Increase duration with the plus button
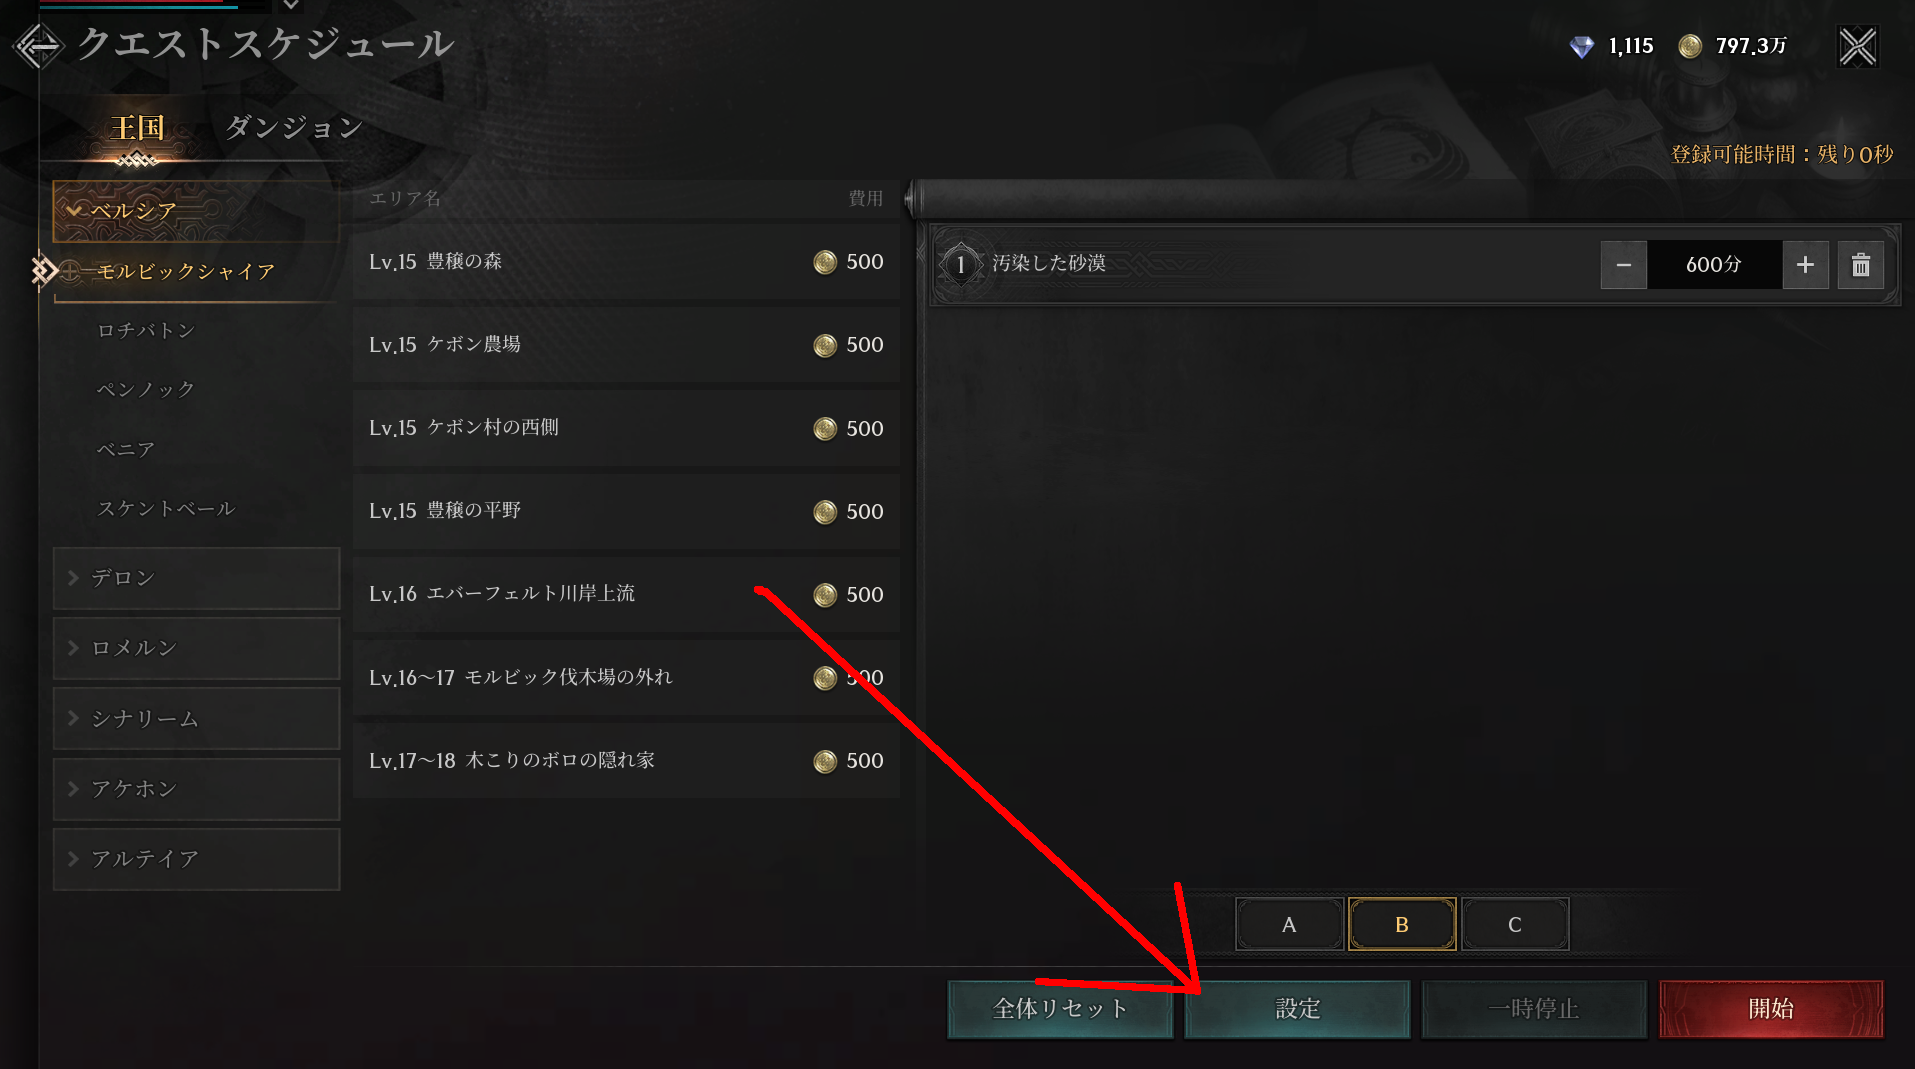This screenshot has height=1069, width=1915. pos(1805,265)
